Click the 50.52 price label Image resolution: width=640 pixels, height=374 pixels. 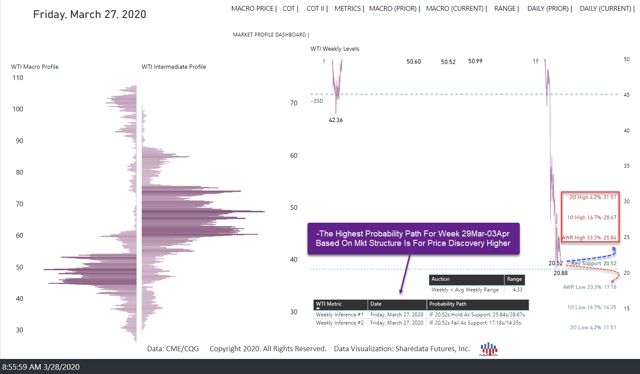click(x=448, y=62)
